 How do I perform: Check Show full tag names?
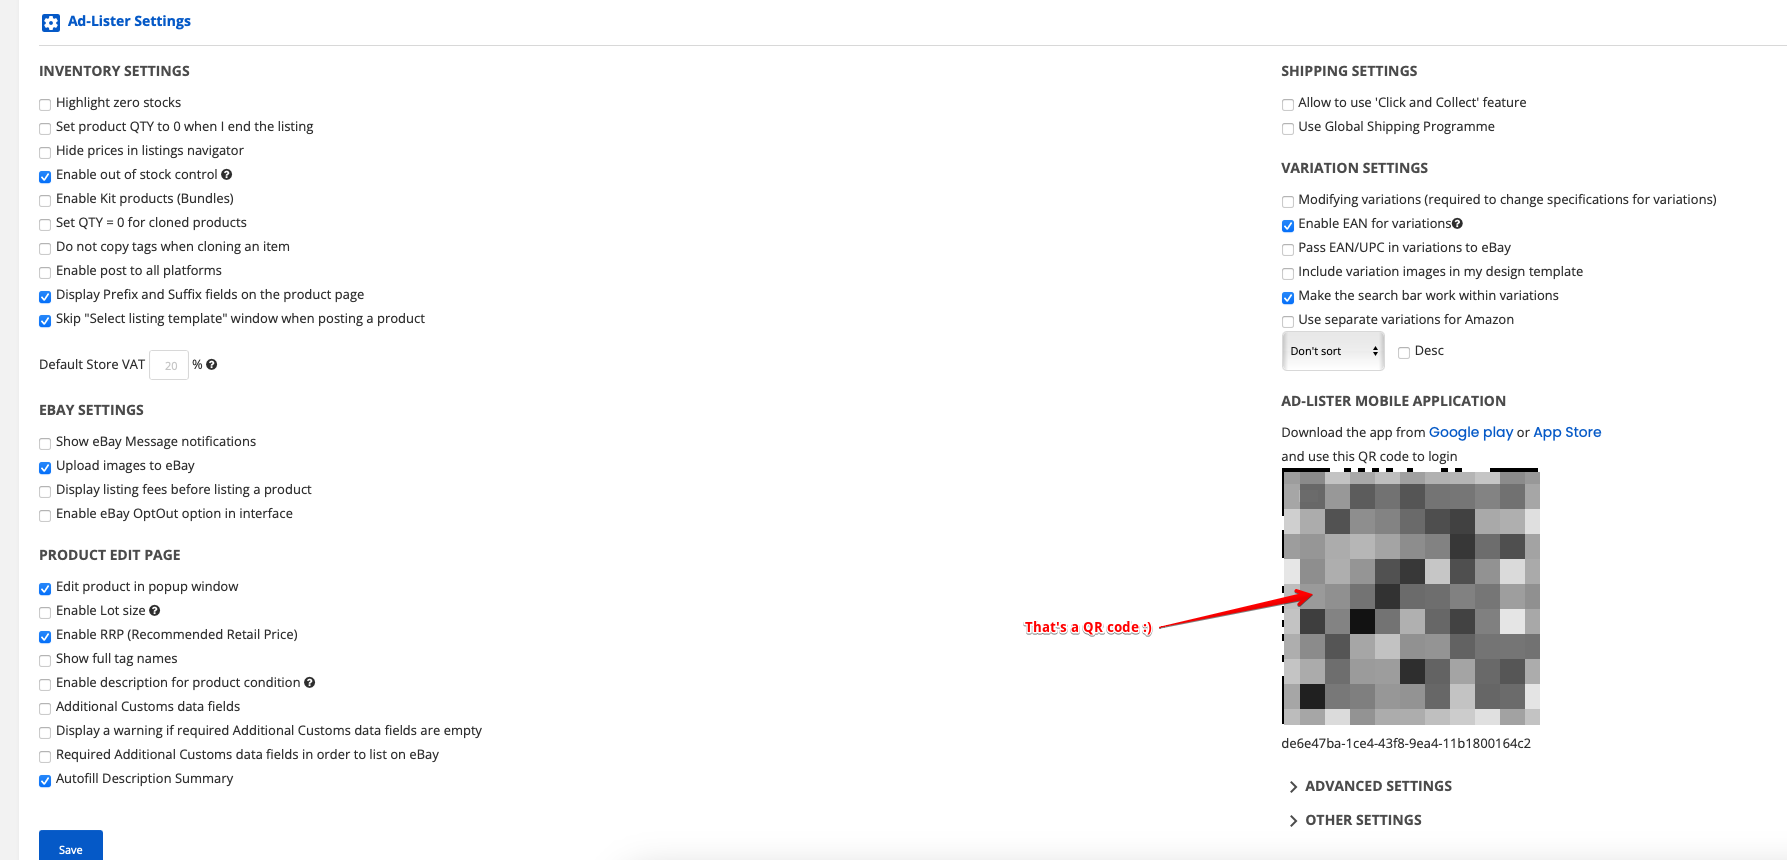[45, 660]
